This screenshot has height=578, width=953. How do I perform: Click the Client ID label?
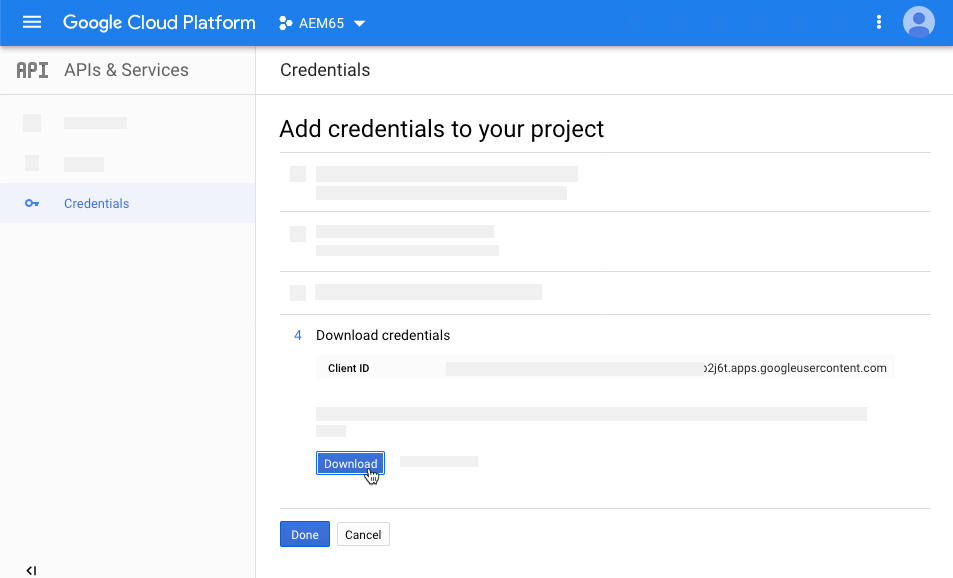[x=348, y=368]
